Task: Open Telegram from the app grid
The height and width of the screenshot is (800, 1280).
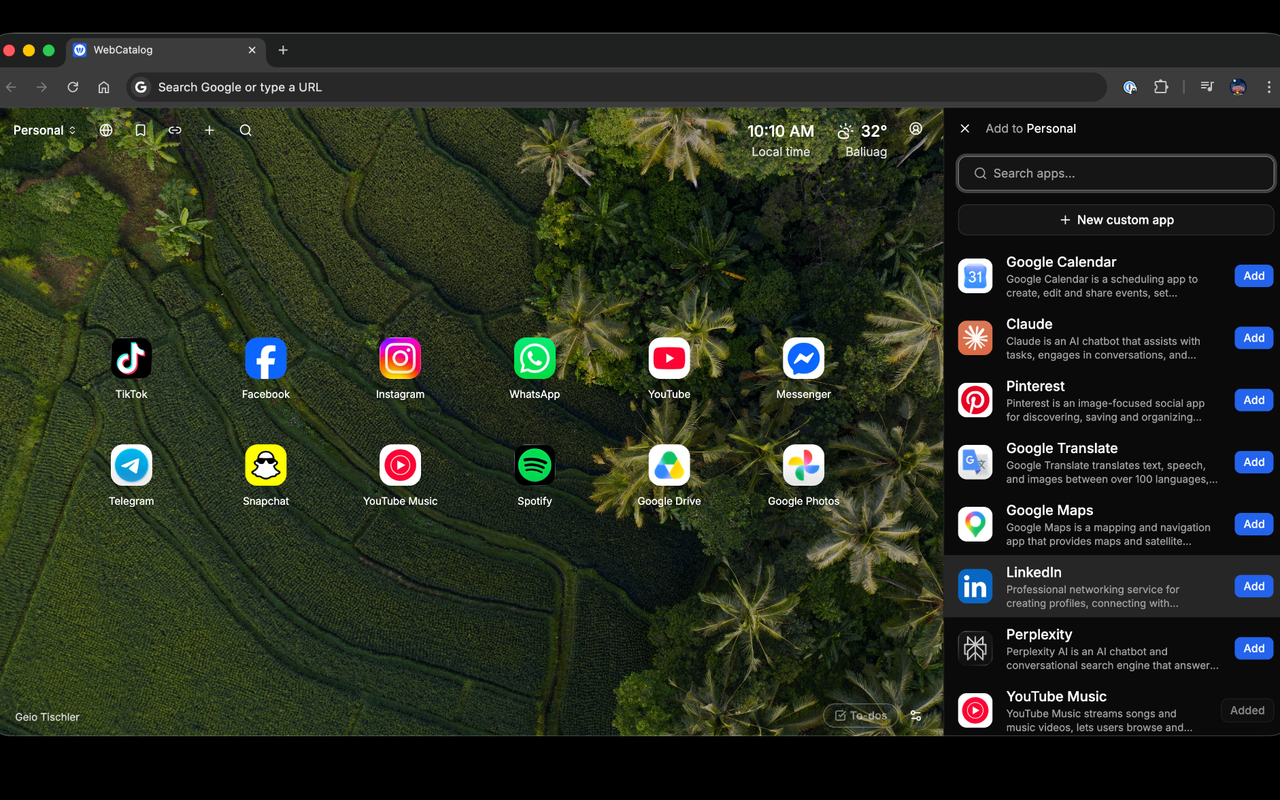Action: click(131, 466)
